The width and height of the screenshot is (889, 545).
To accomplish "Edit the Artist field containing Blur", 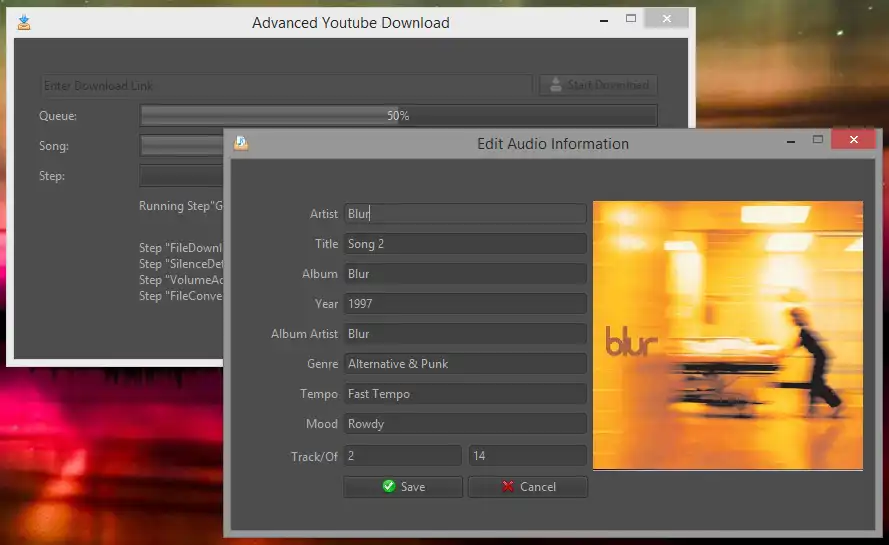I will click(465, 214).
